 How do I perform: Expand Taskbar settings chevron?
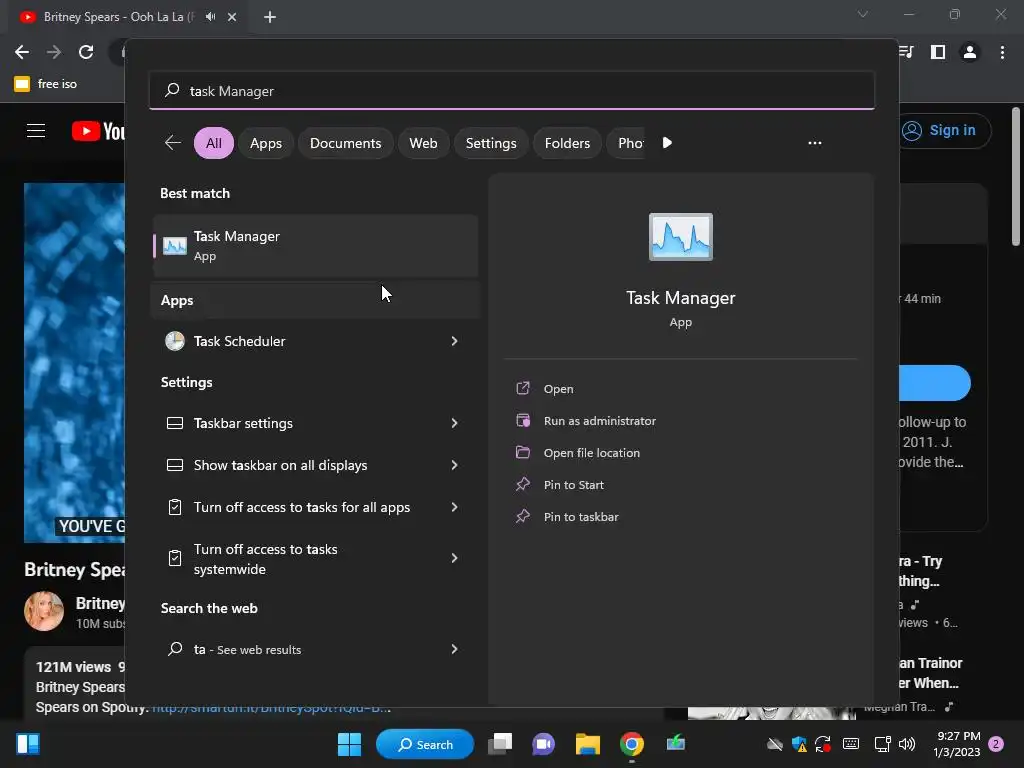coord(455,423)
